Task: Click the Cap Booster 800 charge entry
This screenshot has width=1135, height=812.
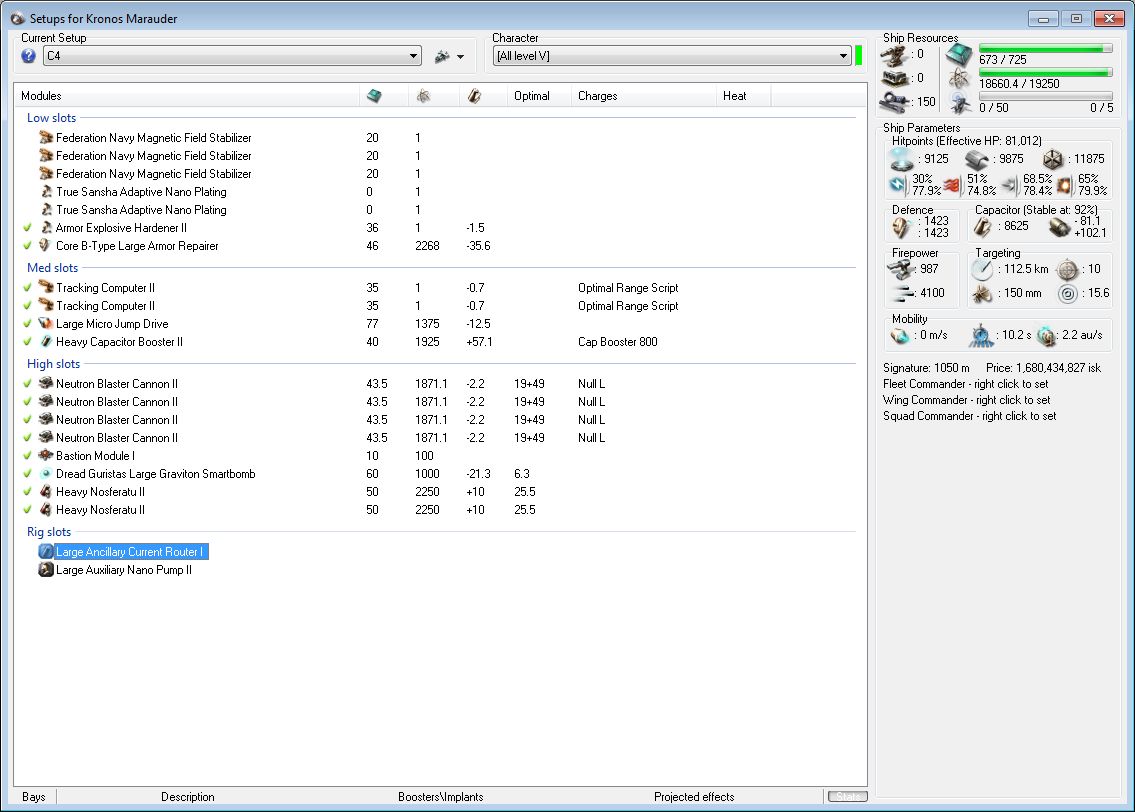Action: coord(617,342)
